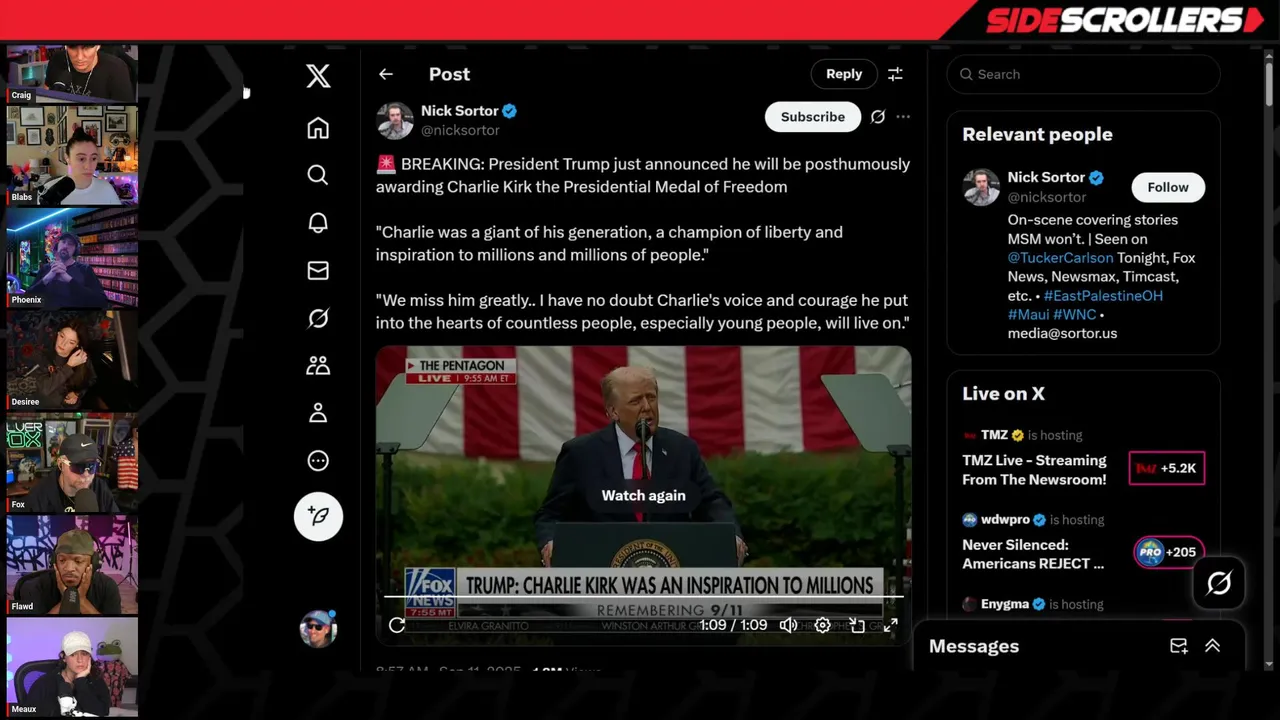Go to Home in the X sidebar

[318, 128]
